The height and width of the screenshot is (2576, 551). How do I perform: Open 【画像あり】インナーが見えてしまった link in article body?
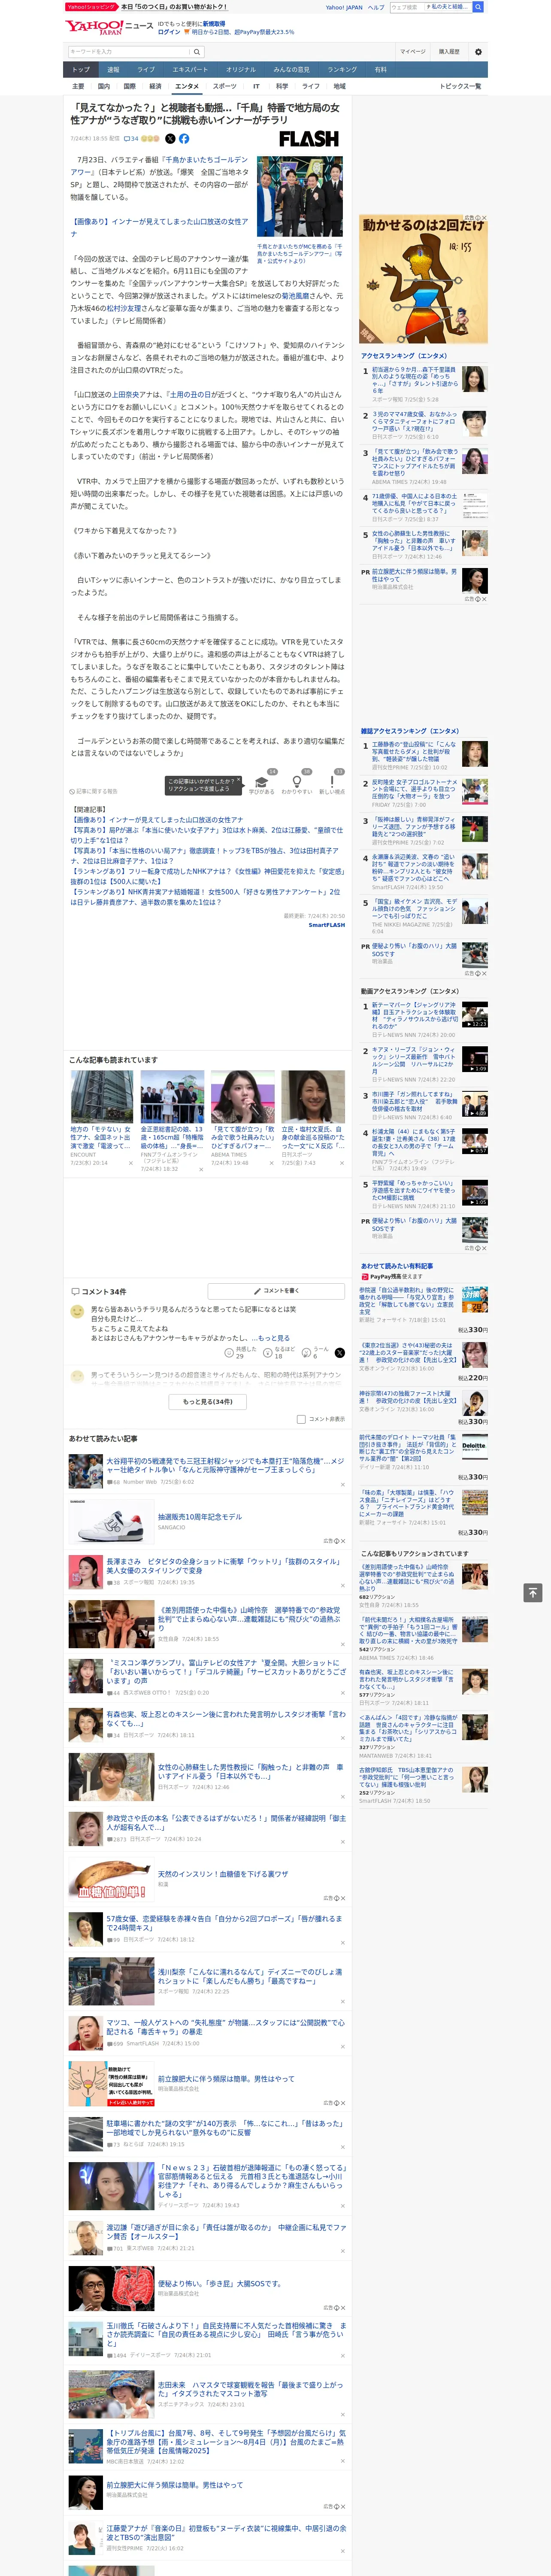coord(159,227)
